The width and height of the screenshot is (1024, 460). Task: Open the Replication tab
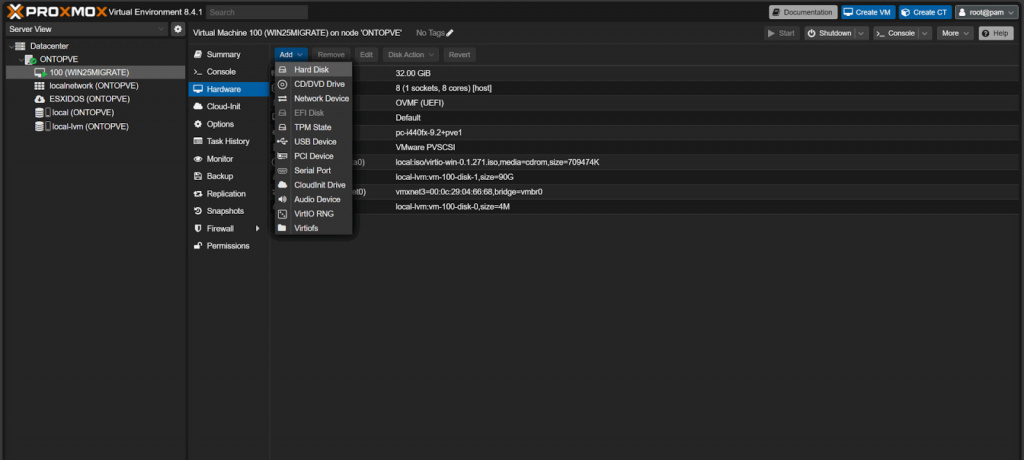tap(229, 193)
